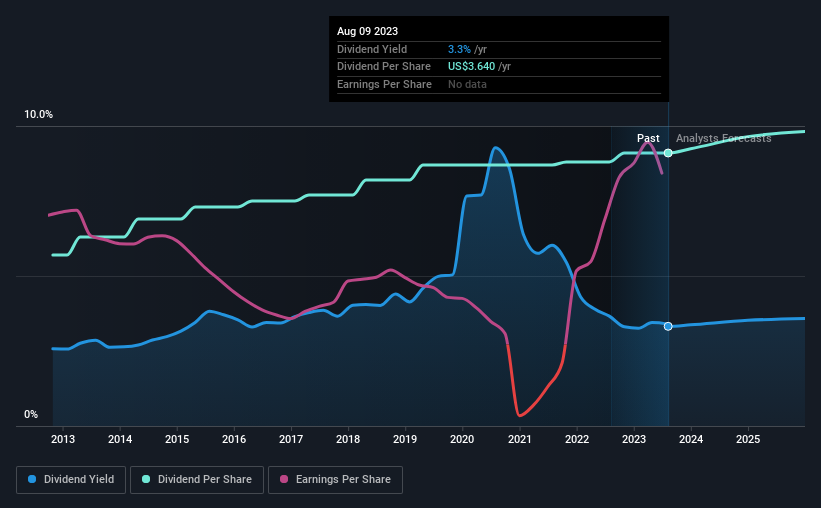Viewport: 821px width, 508px height.
Task: Click the Analysts Forecasts label
Action: [x=724, y=138]
